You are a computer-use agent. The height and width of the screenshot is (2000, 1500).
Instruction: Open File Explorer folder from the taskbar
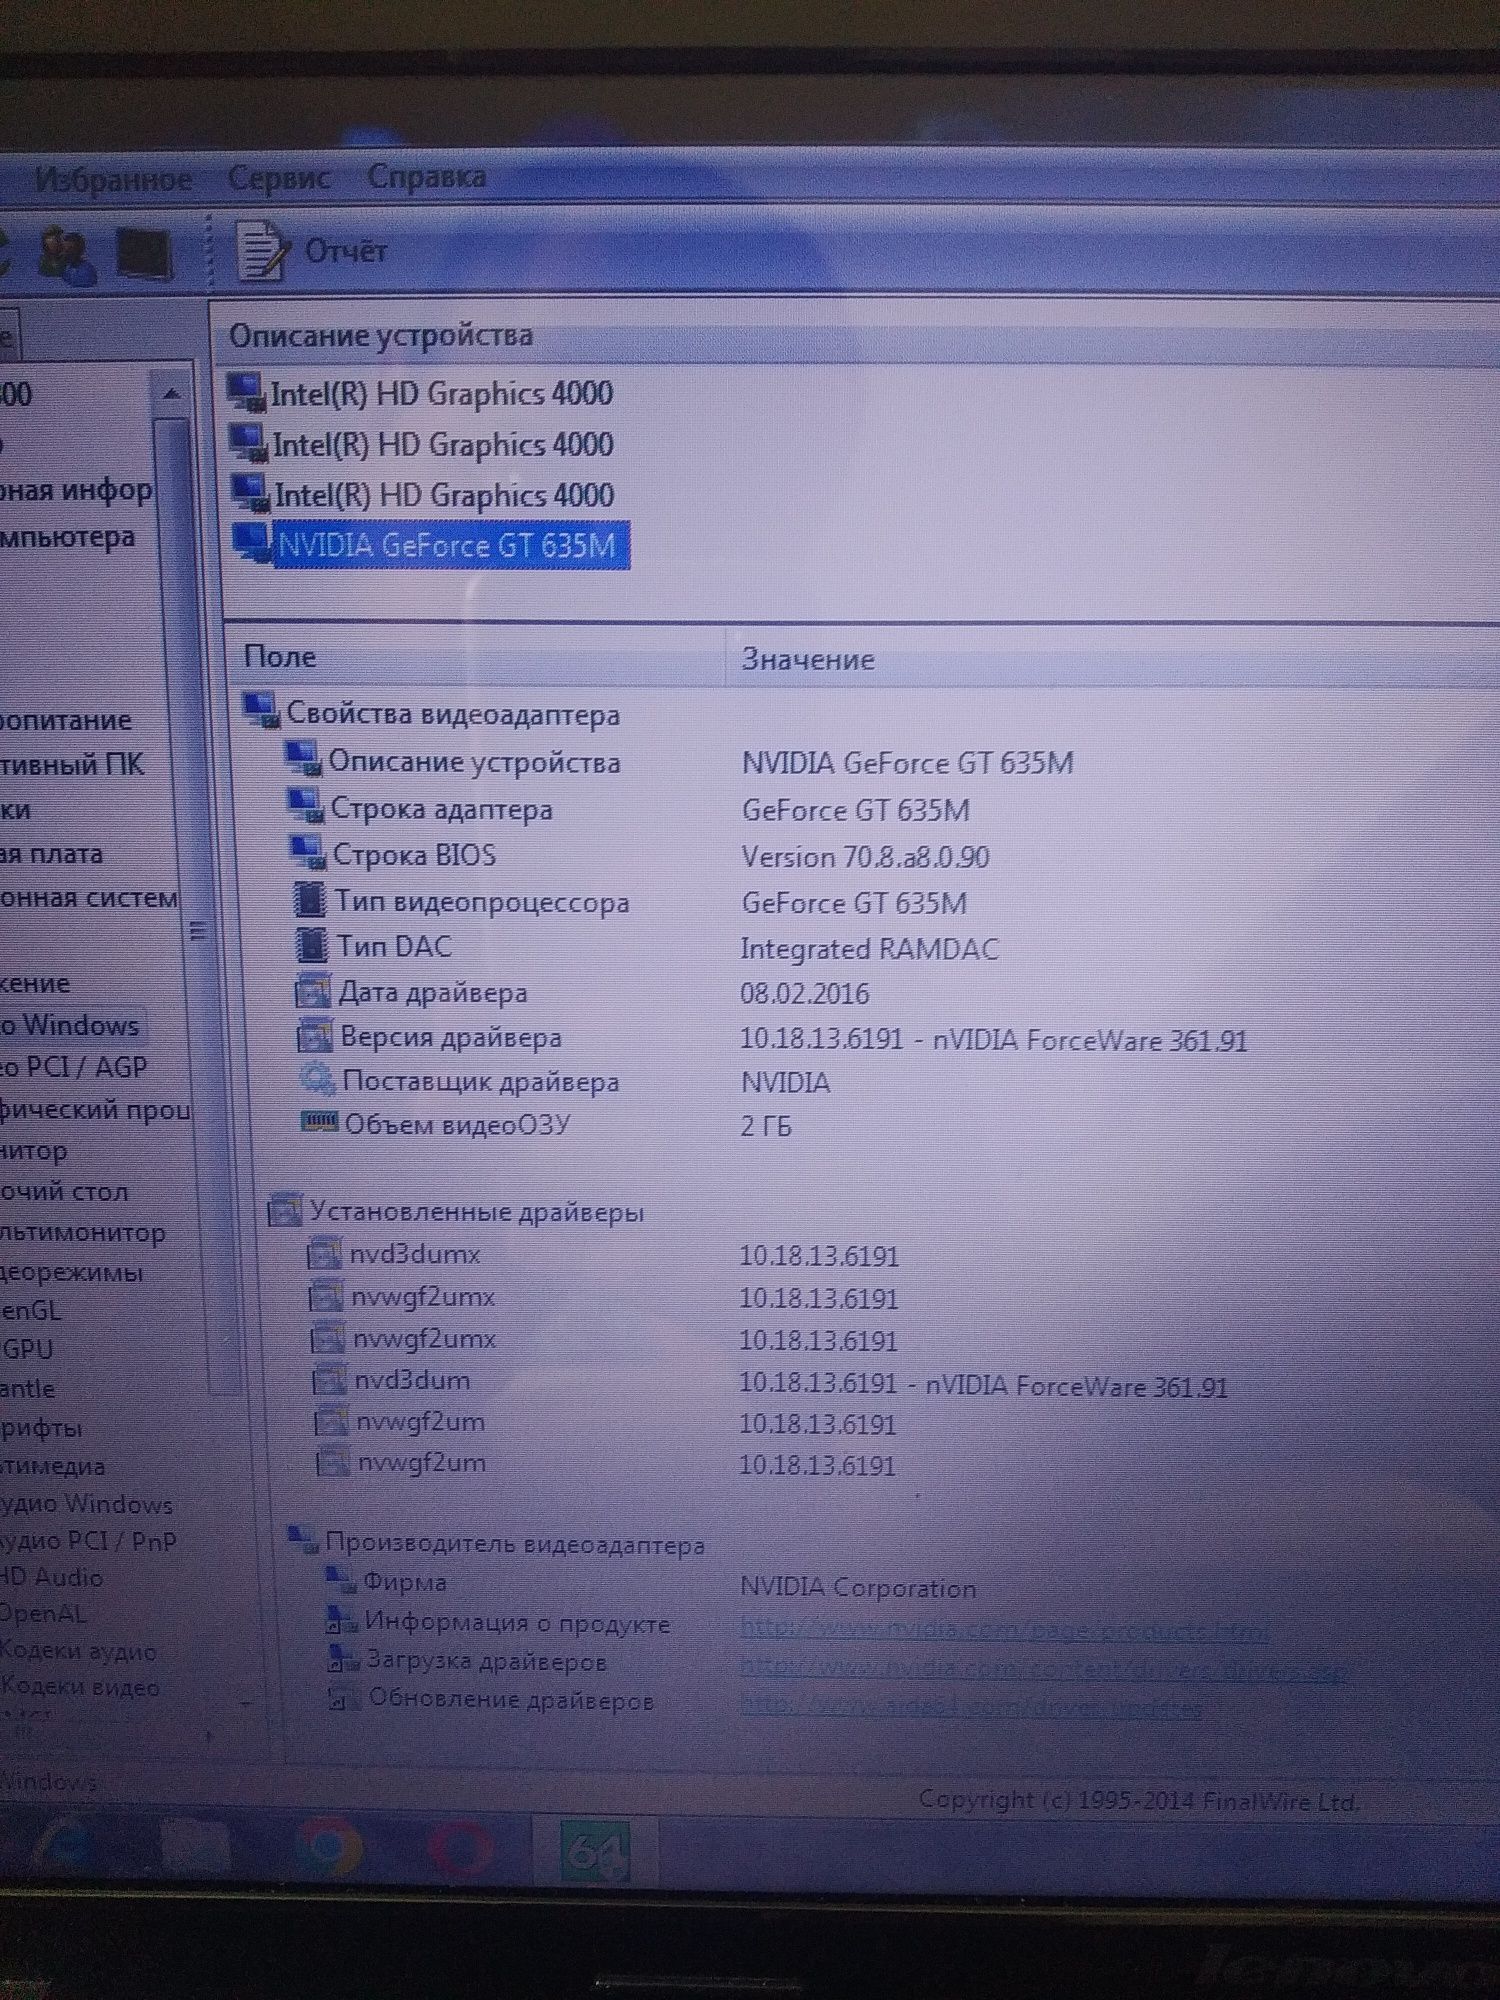[197, 1848]
